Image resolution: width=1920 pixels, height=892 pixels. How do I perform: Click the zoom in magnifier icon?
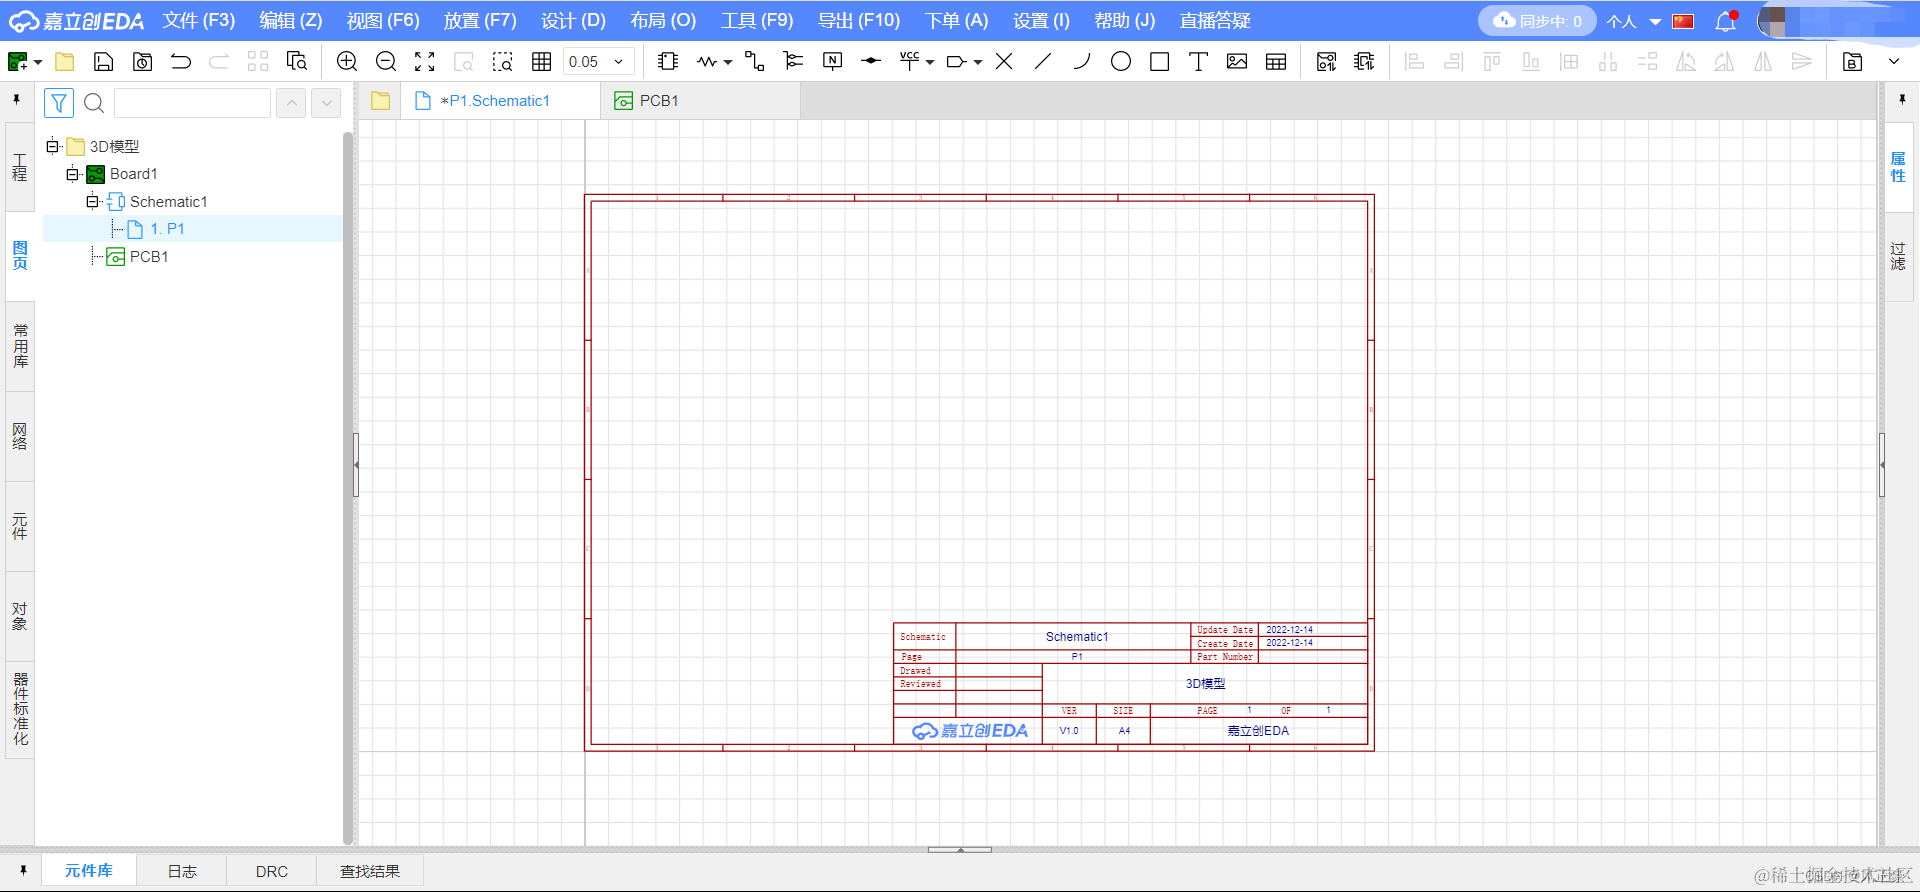[x=347, y=62]
